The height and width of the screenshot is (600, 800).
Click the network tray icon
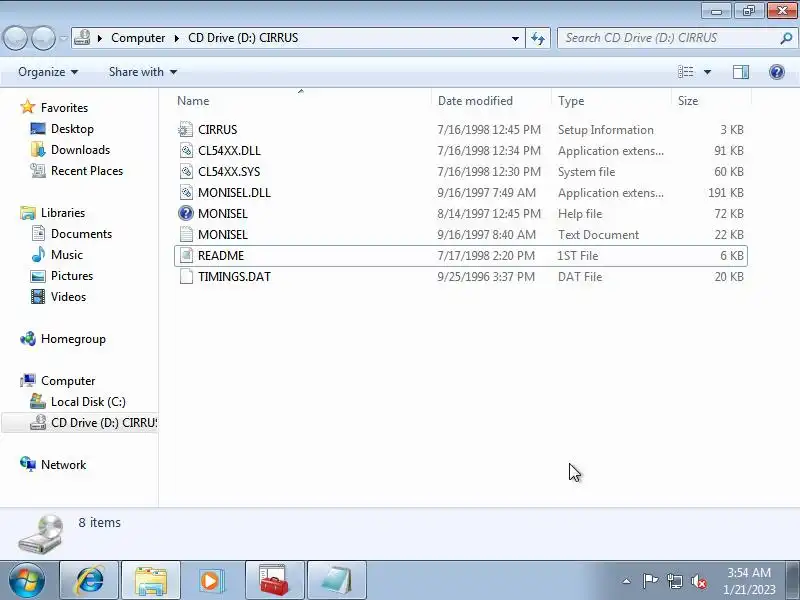674,581
